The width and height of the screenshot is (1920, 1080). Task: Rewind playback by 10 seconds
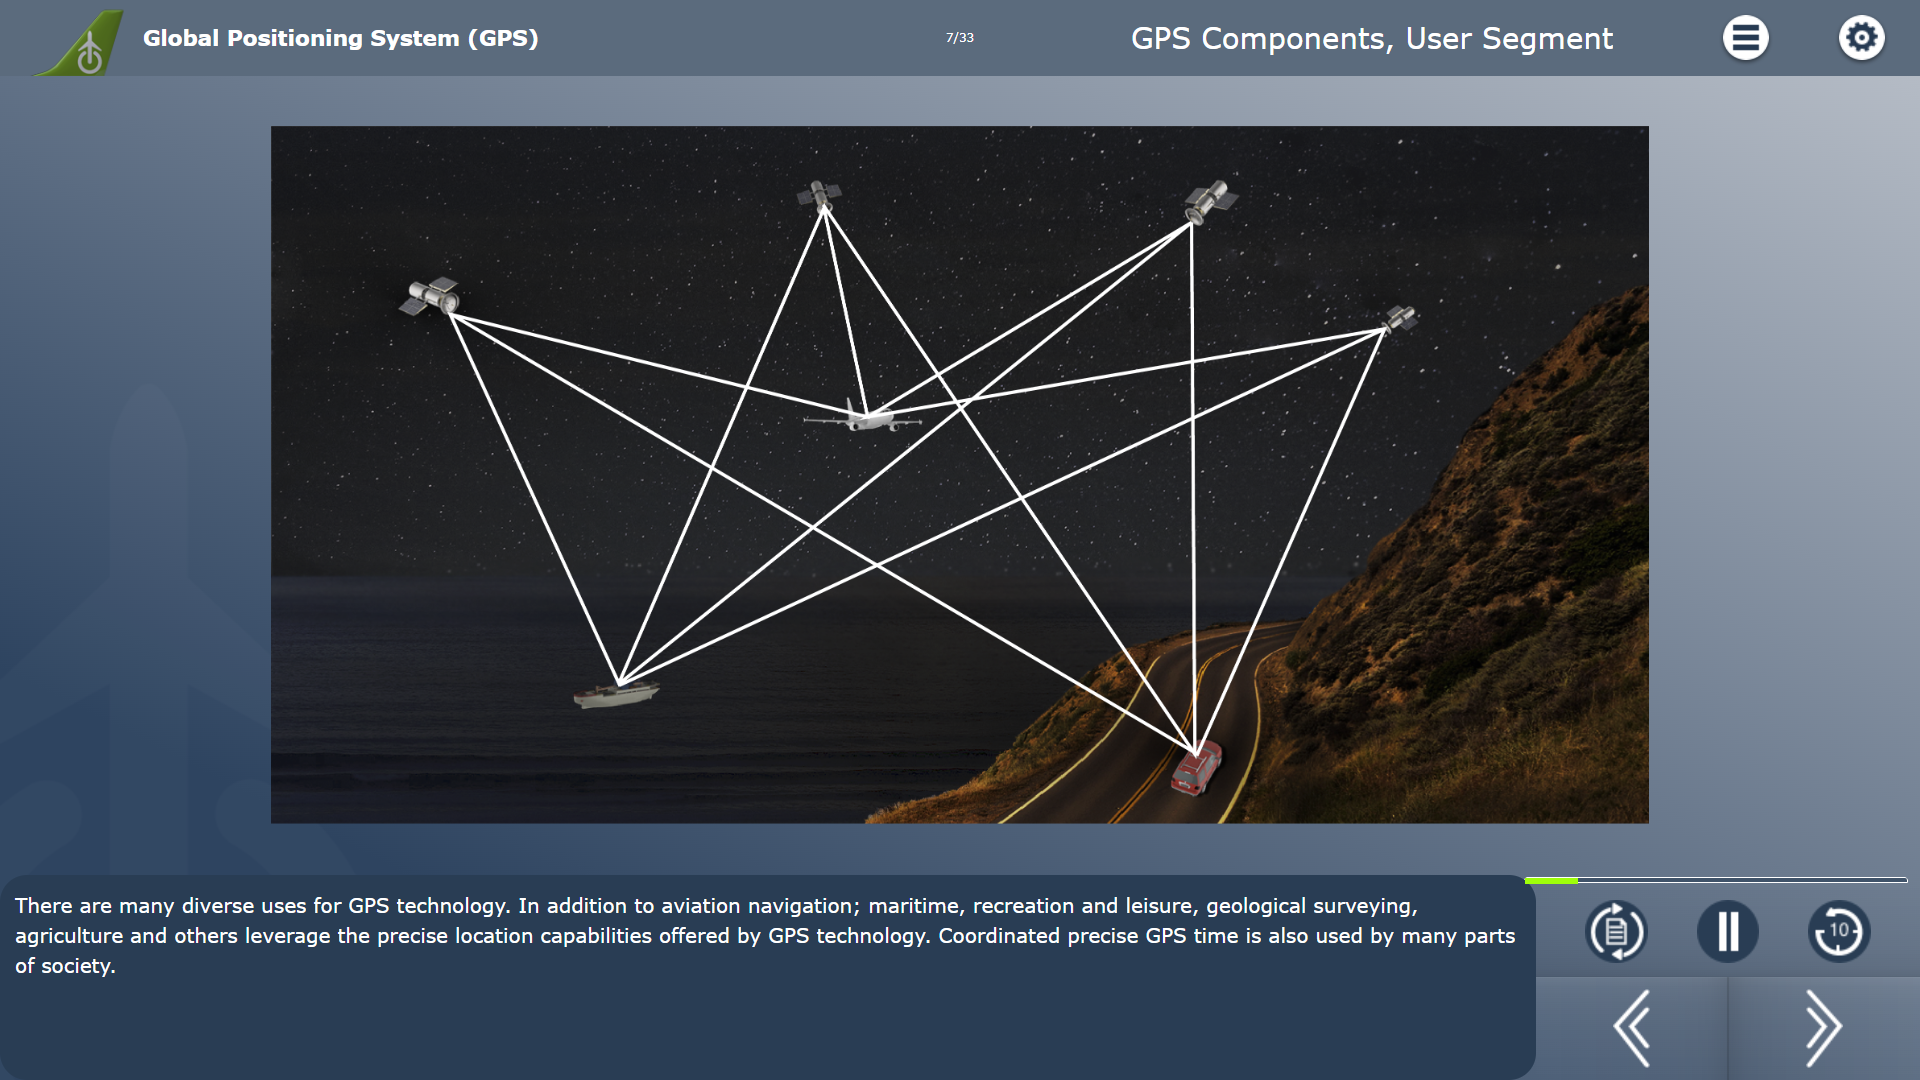[1838, 931]
